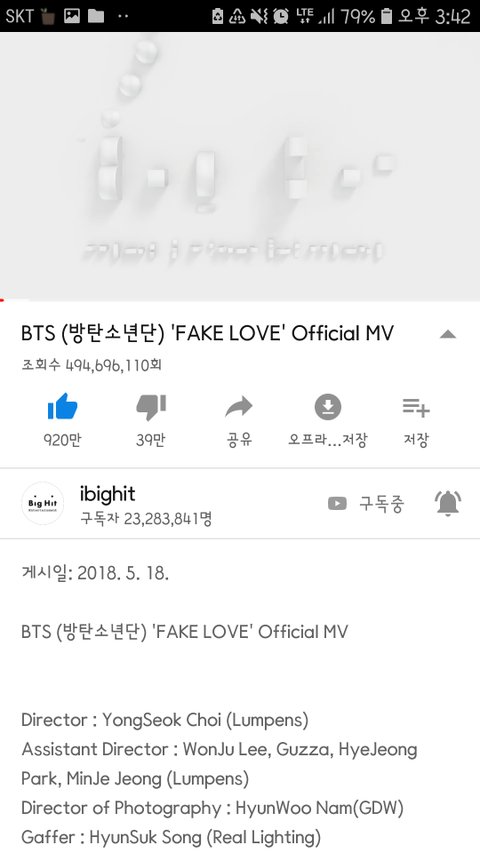The image size is (480, 853).
Task: Collapse the description with the up arrow
Action: [447, 334]
